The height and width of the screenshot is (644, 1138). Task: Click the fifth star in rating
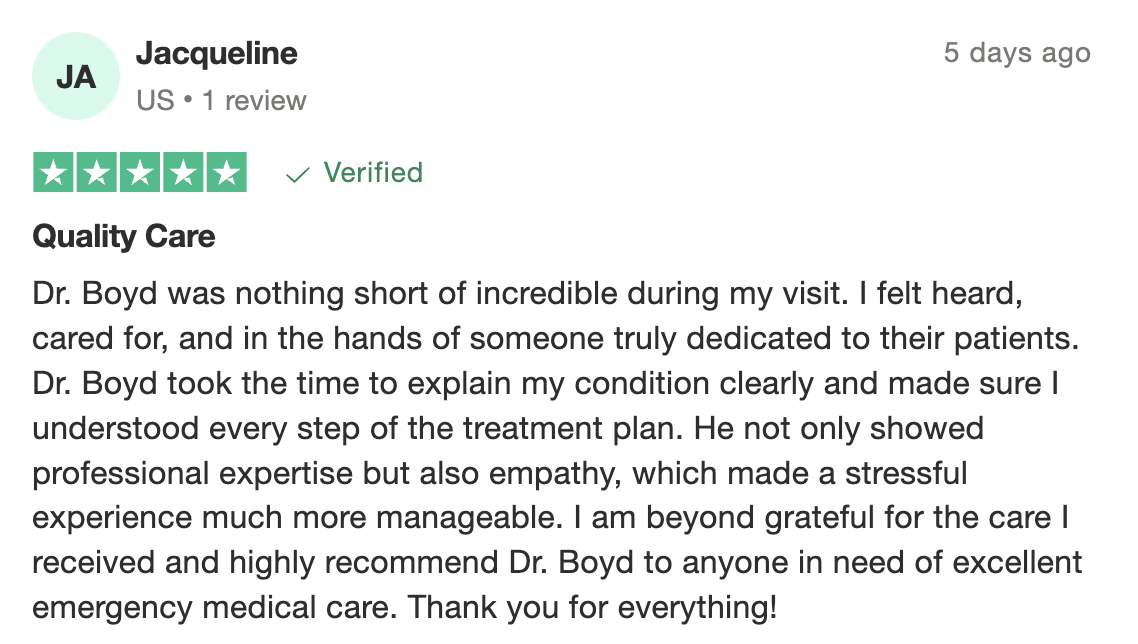click(226, 173)
